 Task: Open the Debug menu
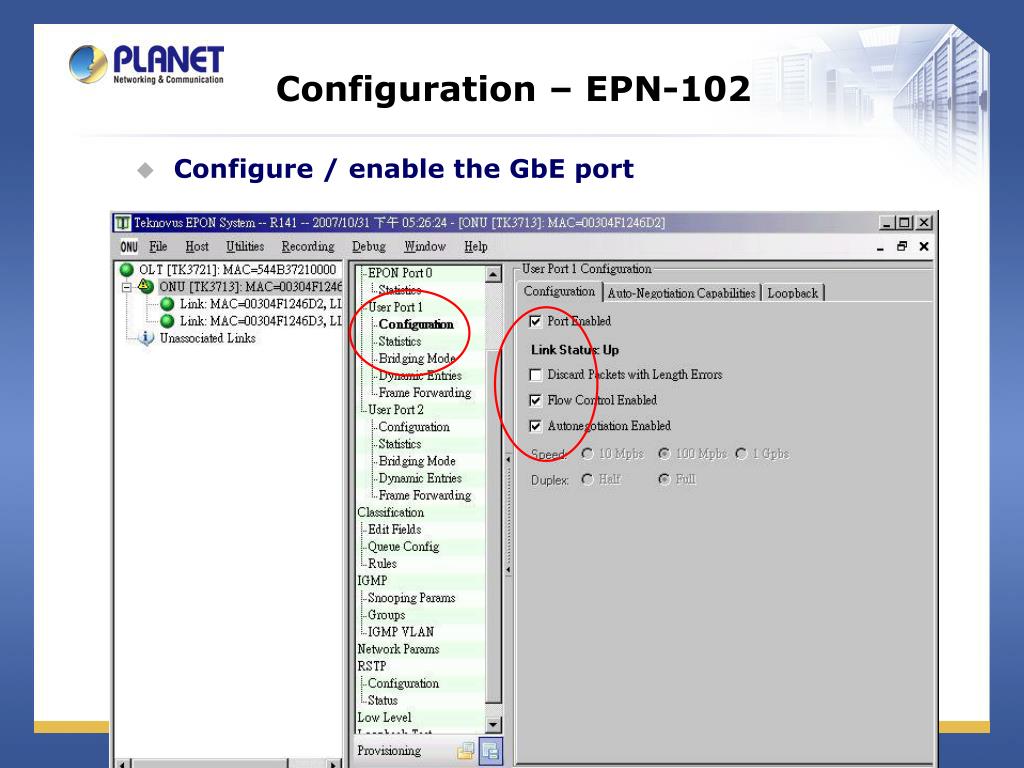click(x=368, y=247)
